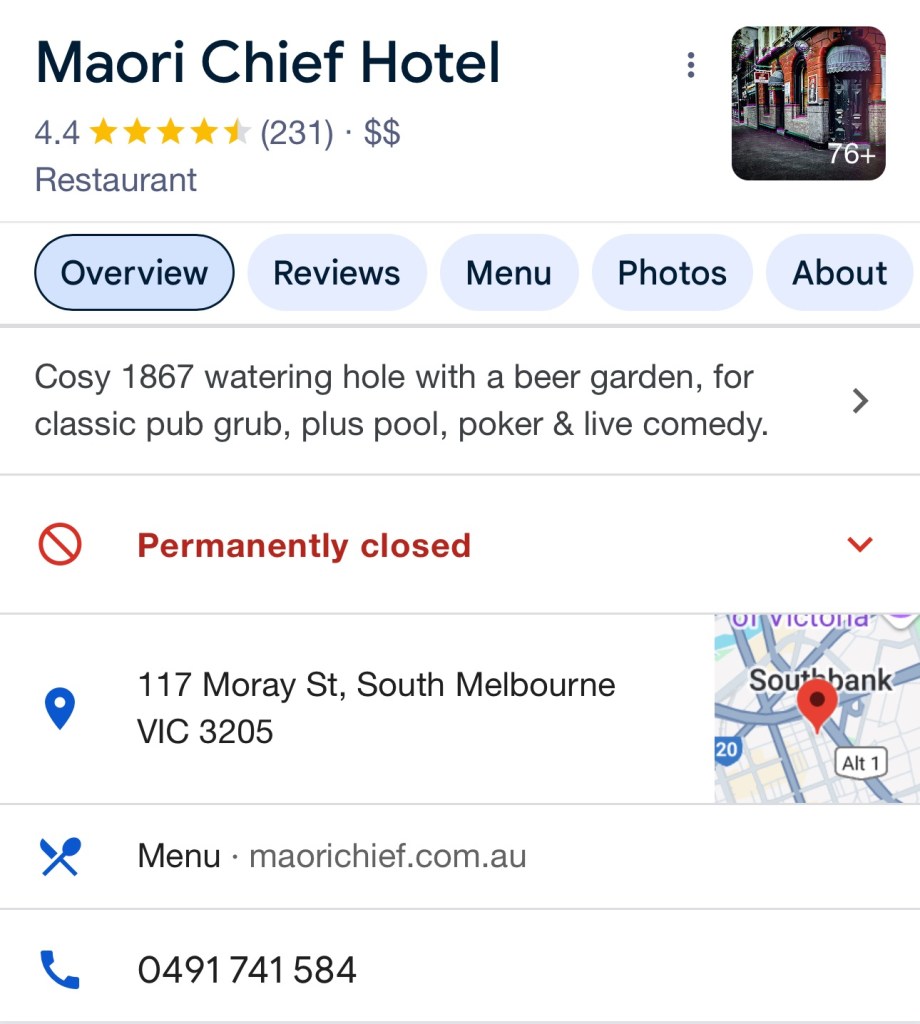Viewport: 920px width, 1024px height.
Task: Tap the fork and spoon menu icon
Action: tap(60, 857)
